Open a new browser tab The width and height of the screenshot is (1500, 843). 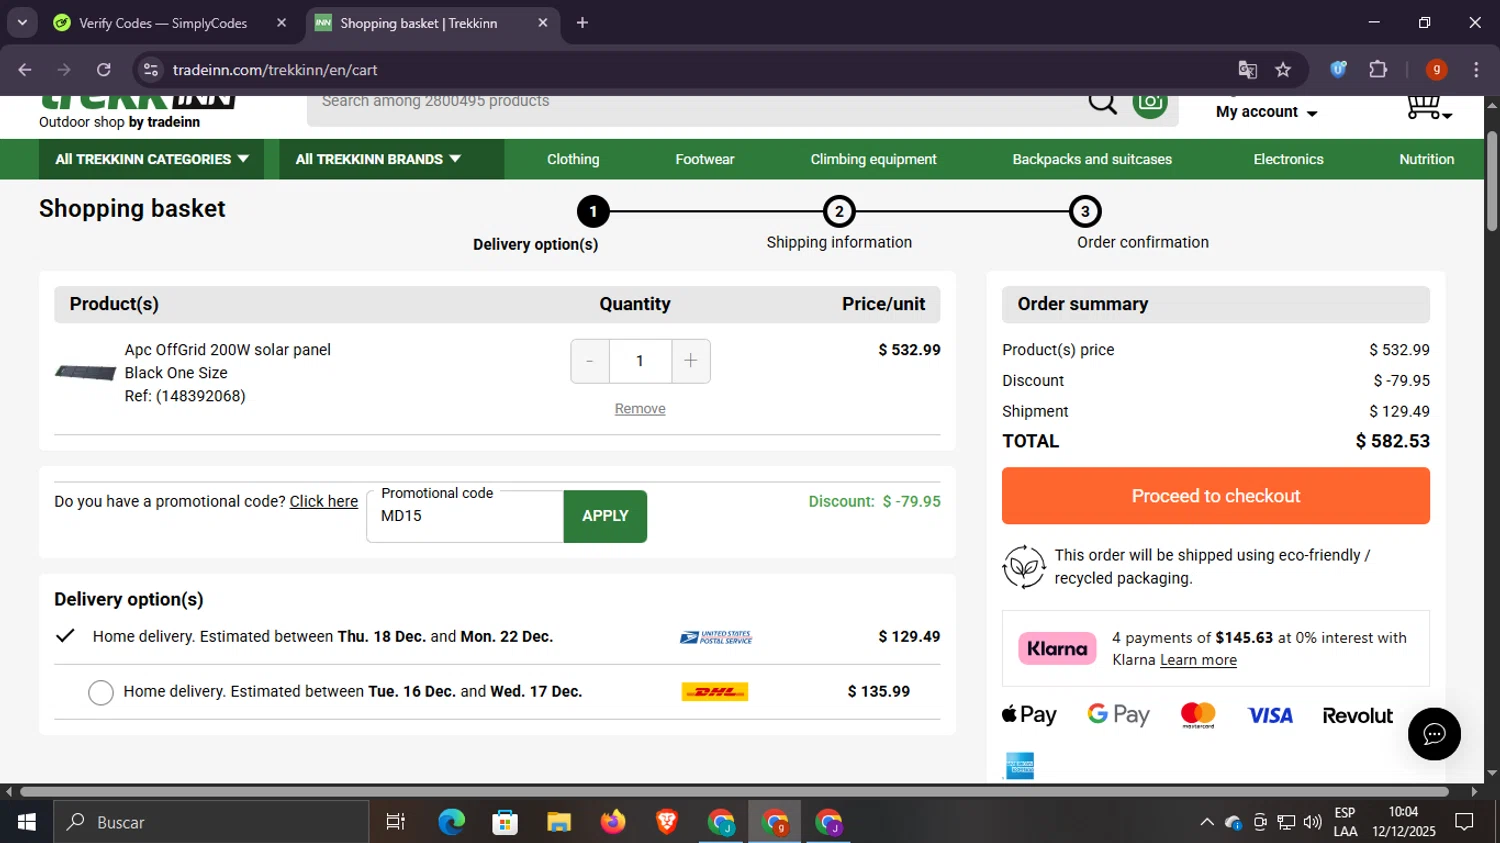click(582, 23)
